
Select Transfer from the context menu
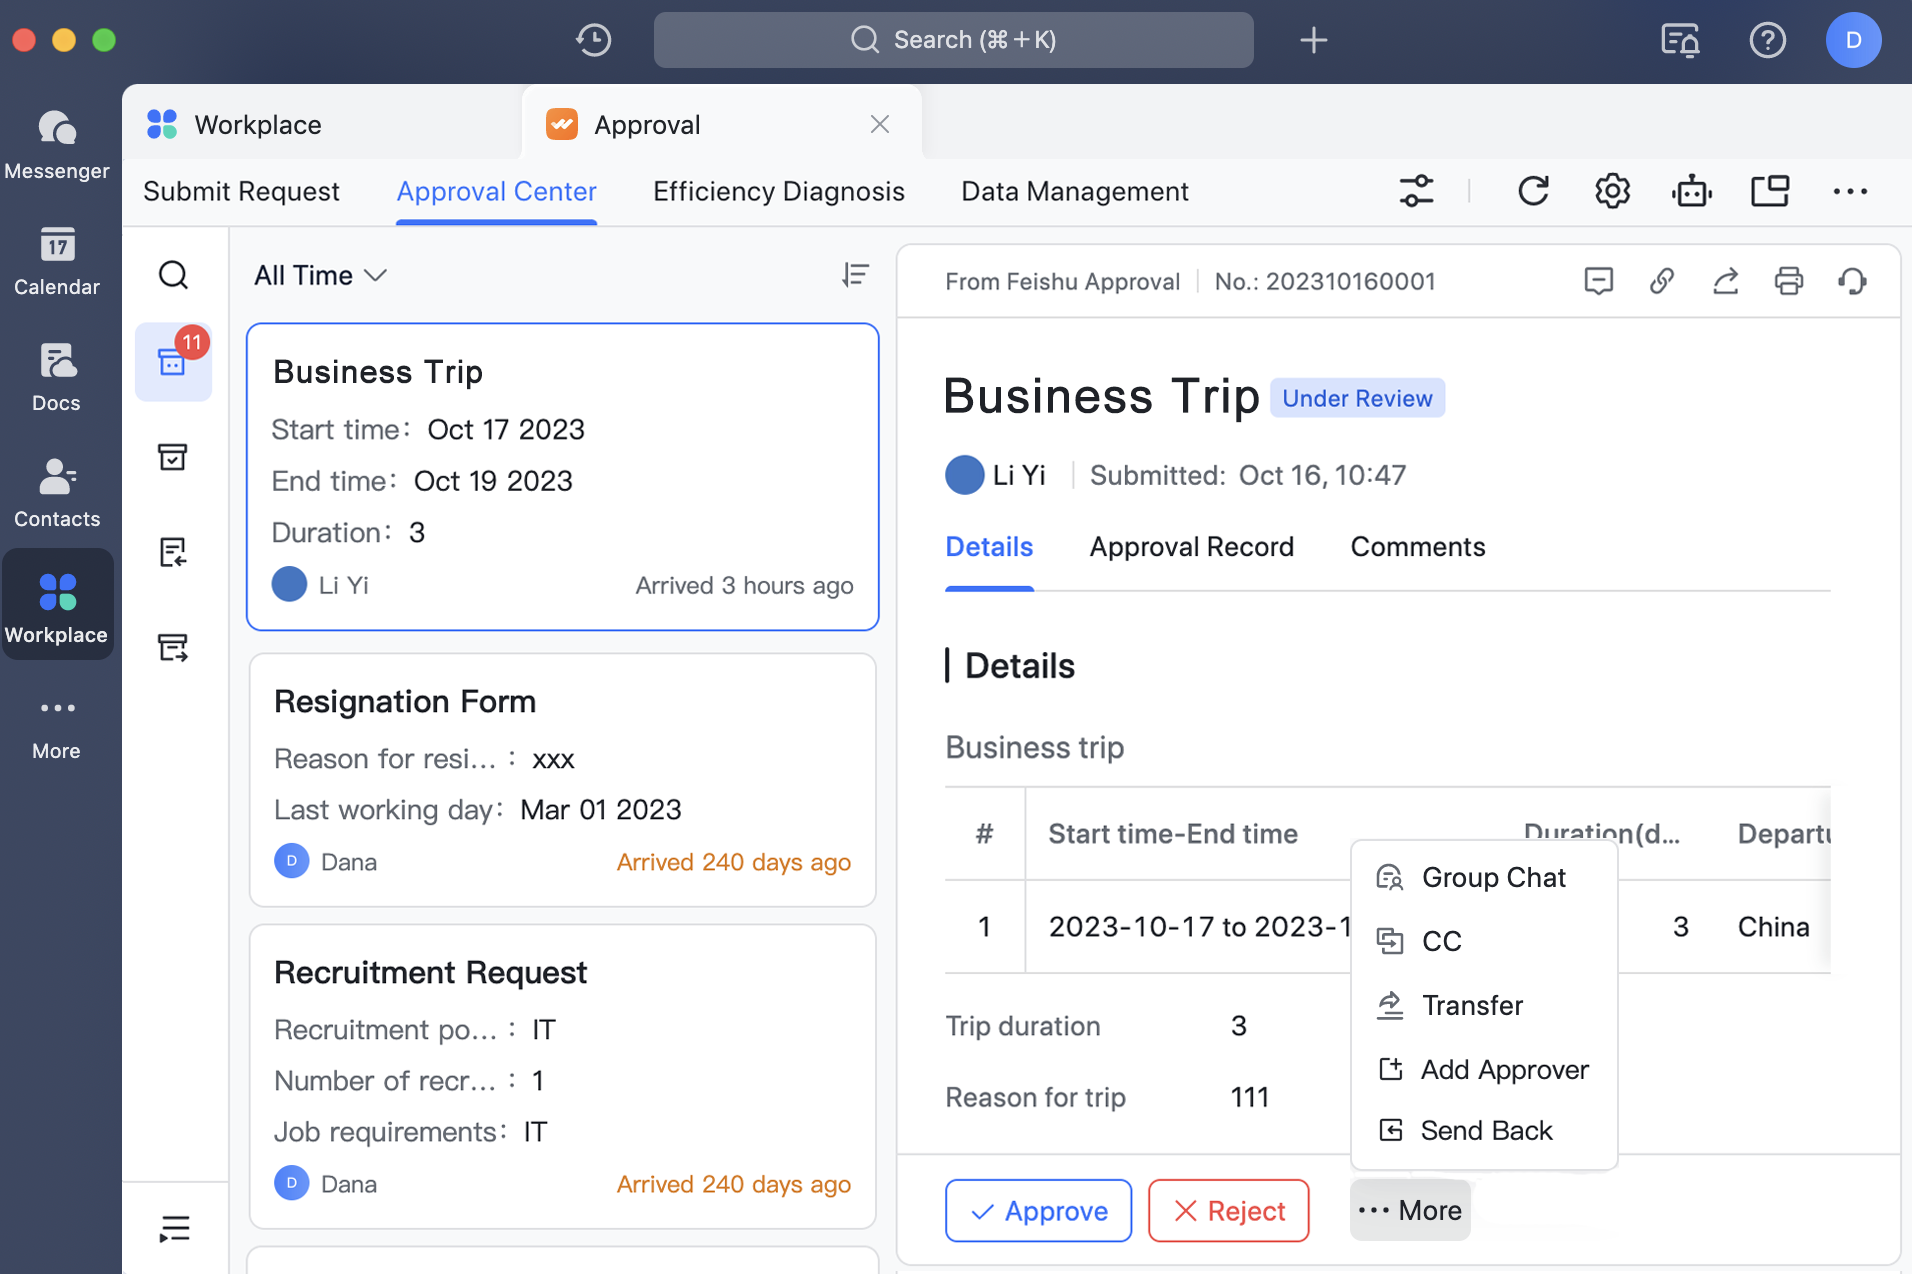coord(1472,1005)
